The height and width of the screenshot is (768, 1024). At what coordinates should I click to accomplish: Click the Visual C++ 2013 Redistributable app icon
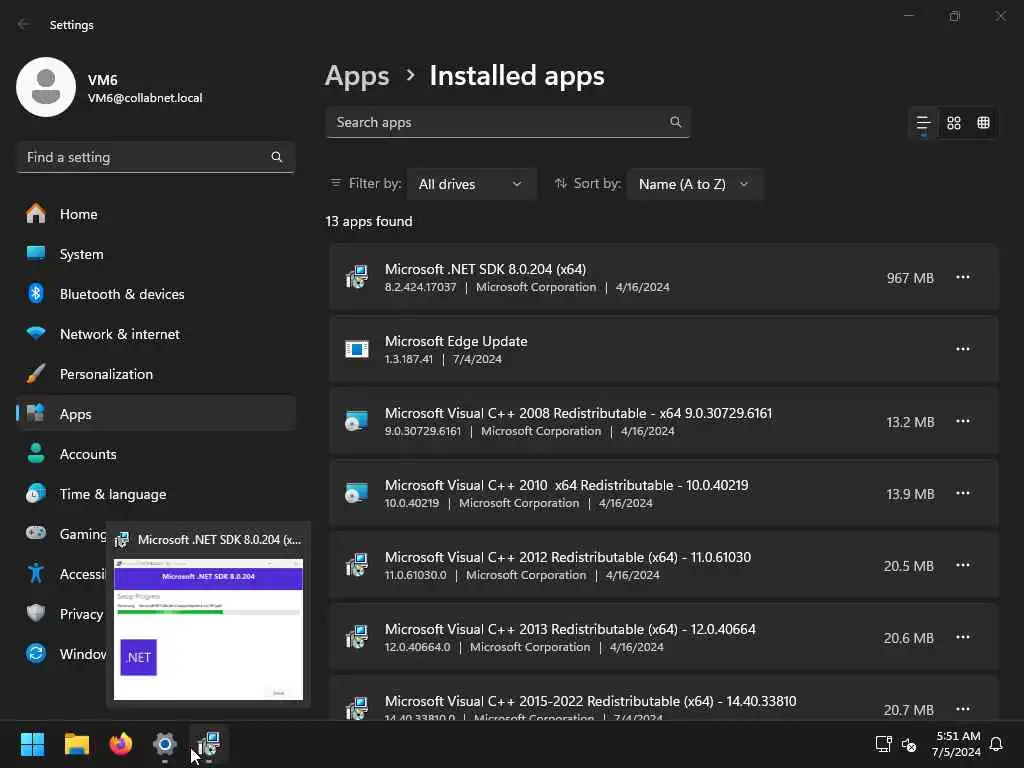click(357, 637)
